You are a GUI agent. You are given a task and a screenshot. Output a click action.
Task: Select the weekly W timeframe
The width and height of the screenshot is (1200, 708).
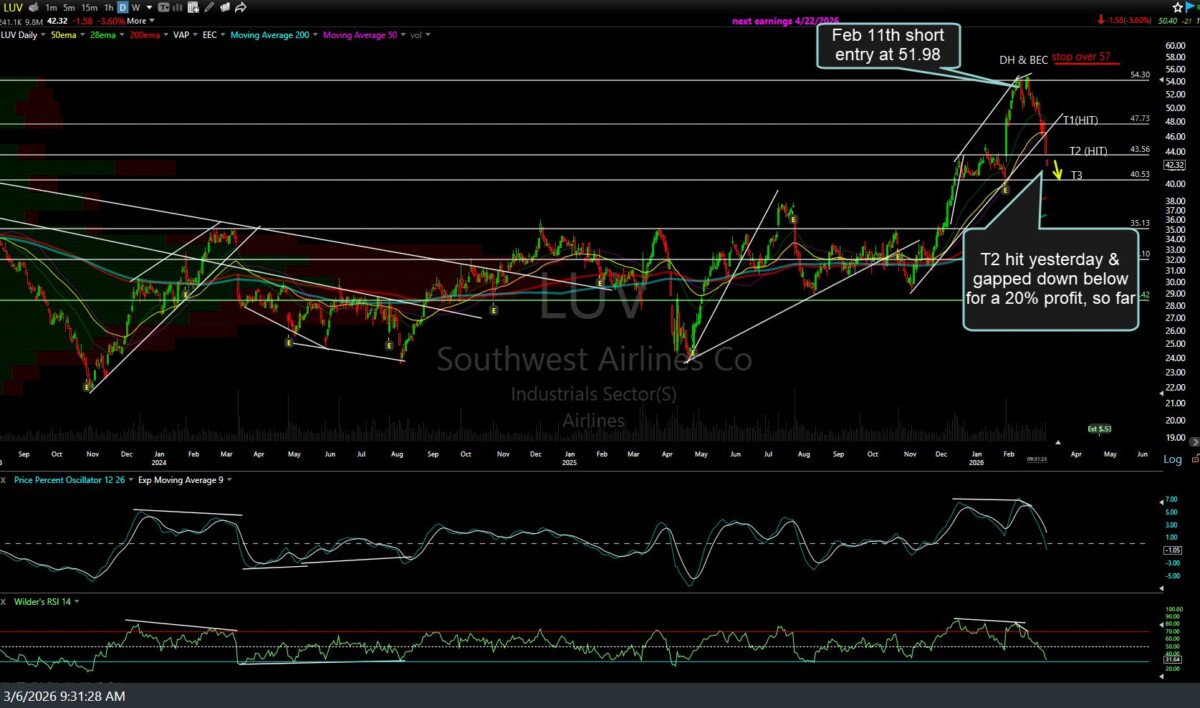[x=135, y=7]
